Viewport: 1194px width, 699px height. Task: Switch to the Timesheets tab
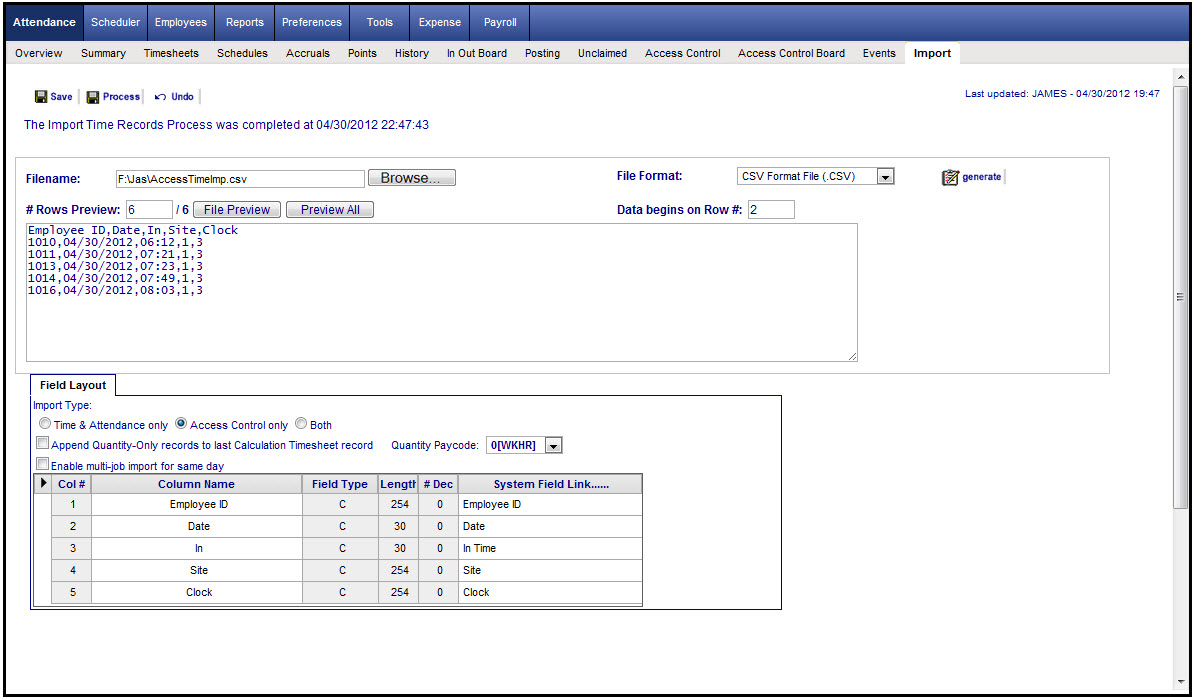pos(171,53)
